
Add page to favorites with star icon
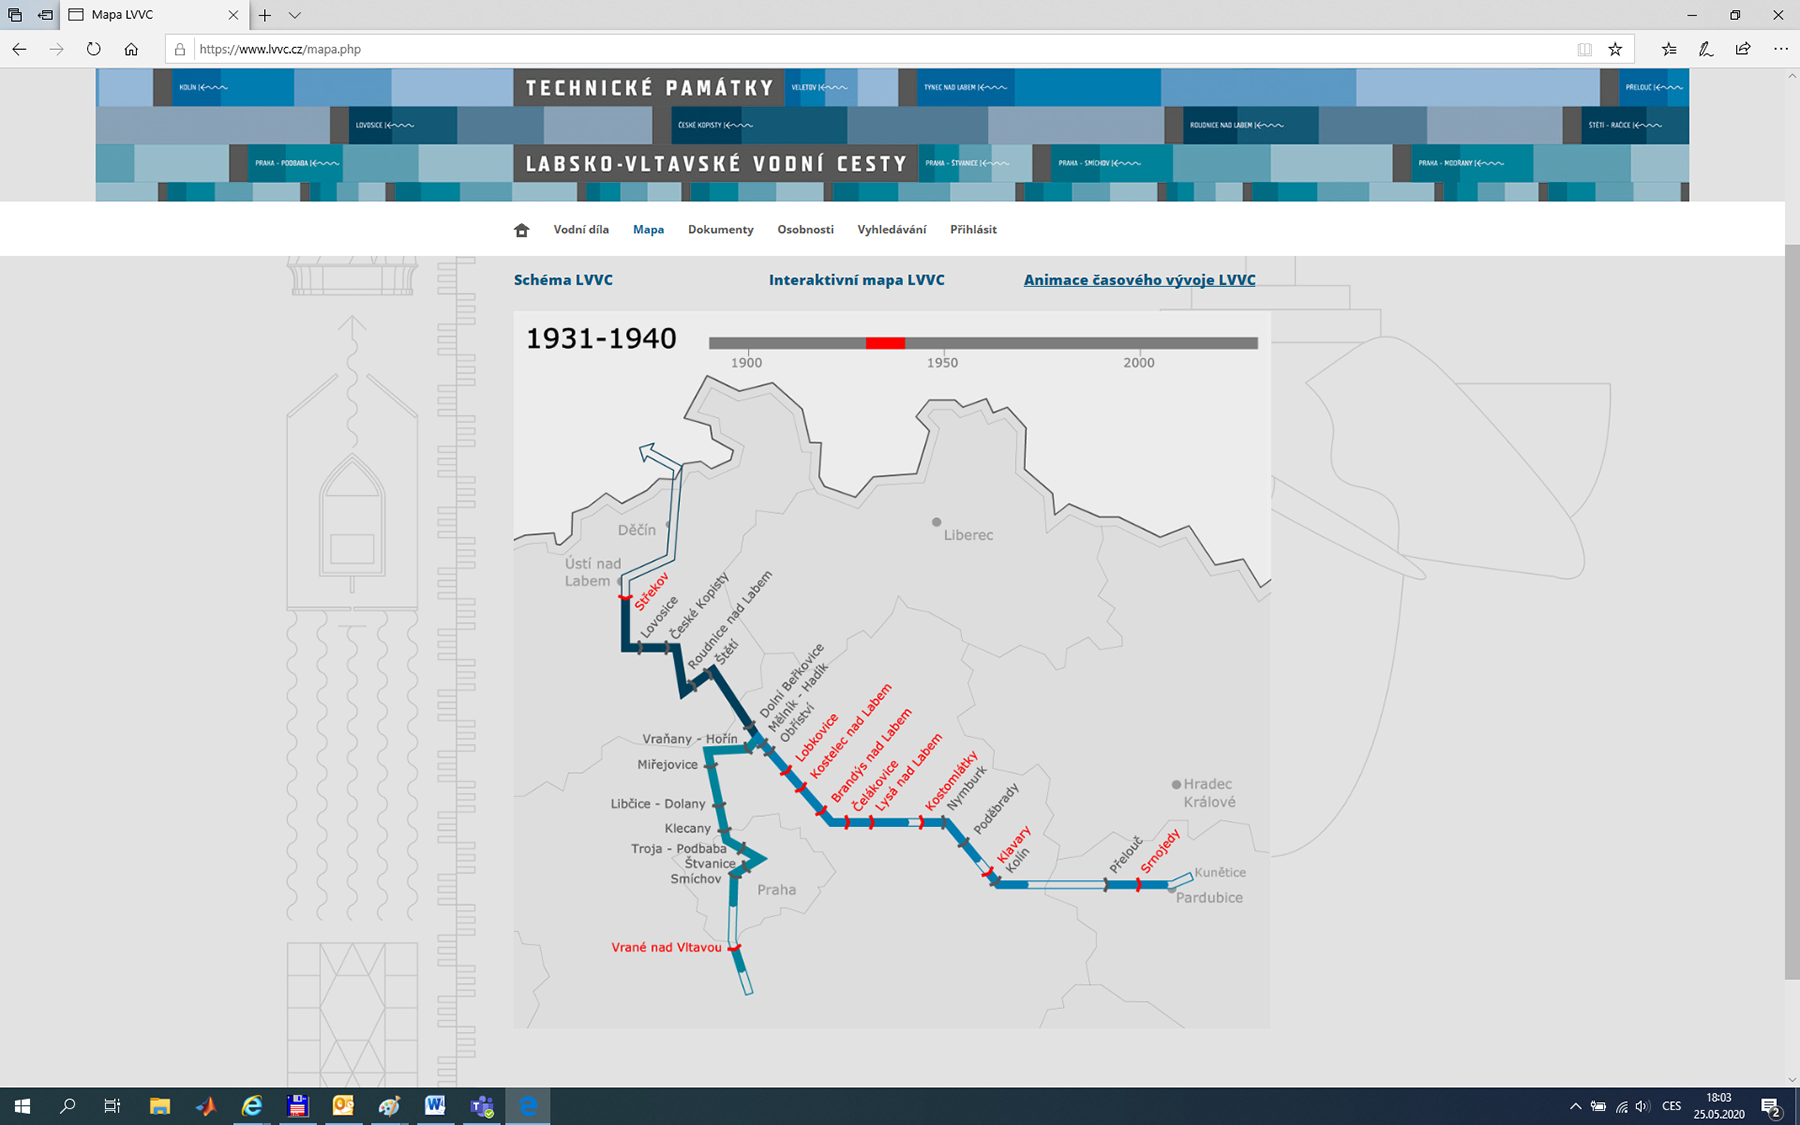pos(1615,49)
